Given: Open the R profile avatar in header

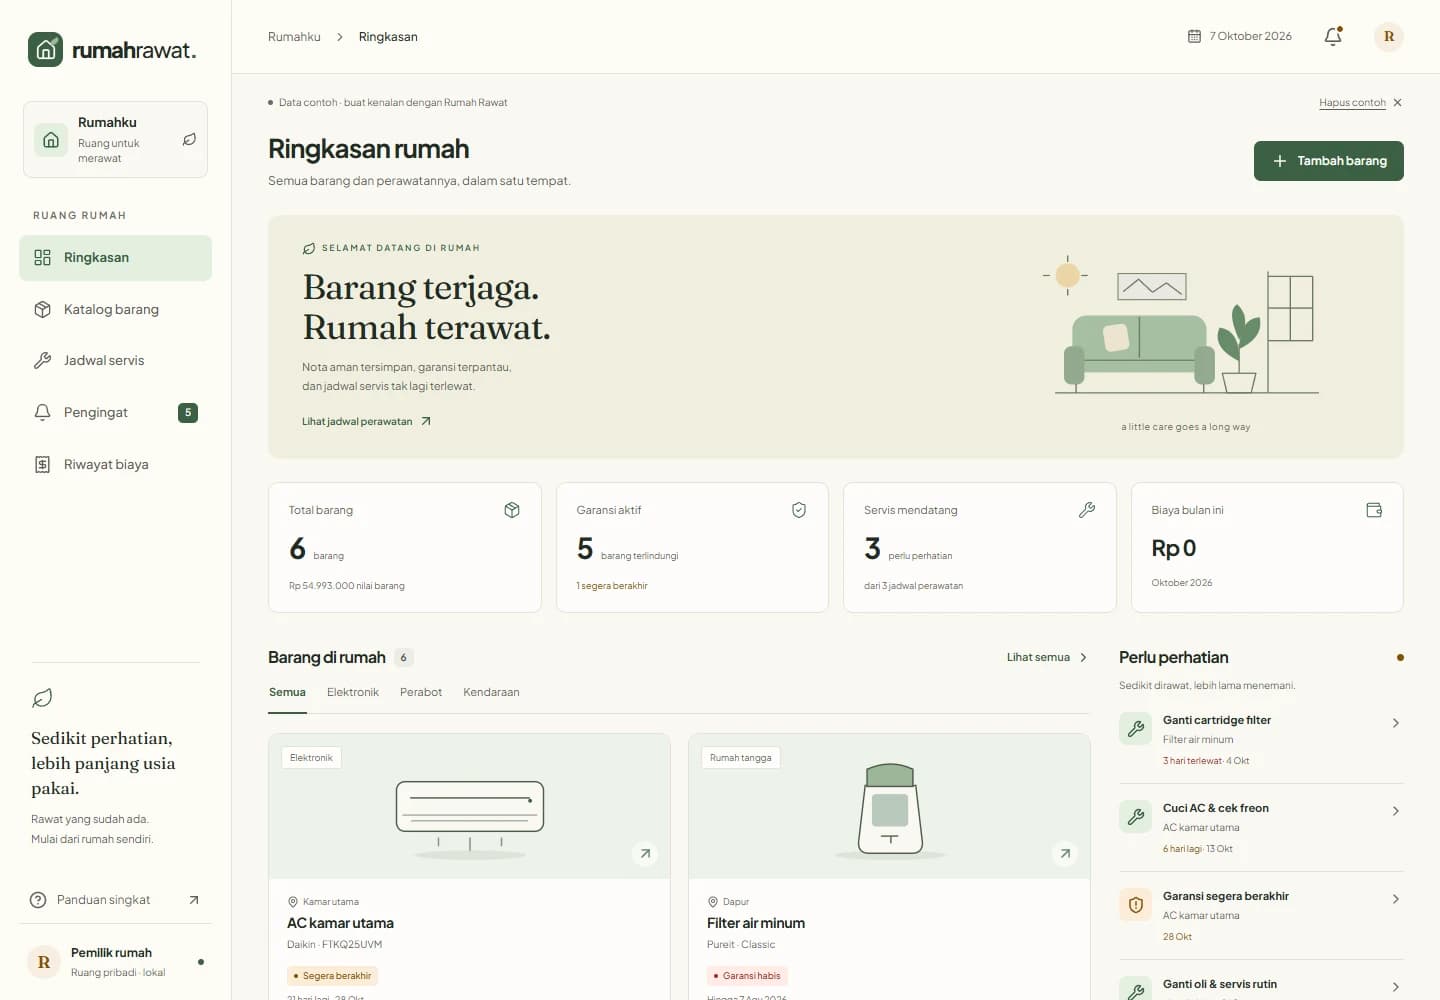Looking at the screenshot, I should click(x=1389, y=37).
